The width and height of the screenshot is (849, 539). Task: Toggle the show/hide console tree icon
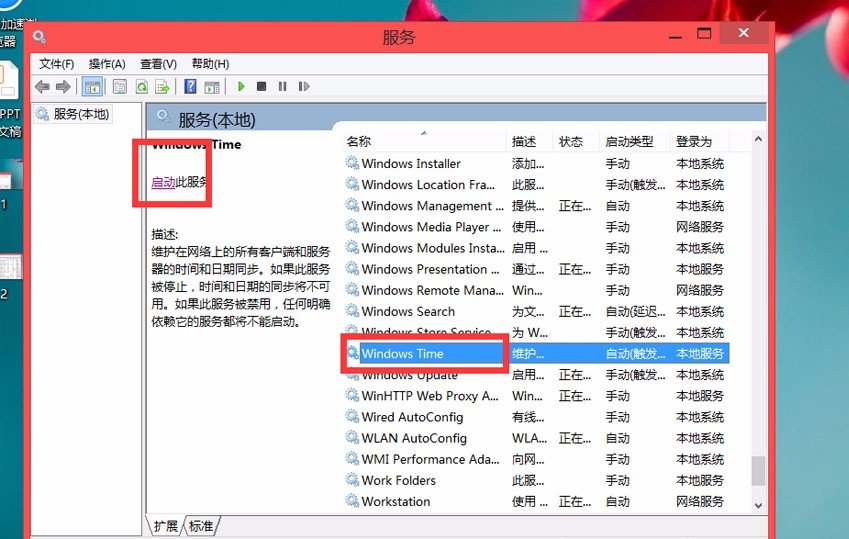[x=93, y=87]
